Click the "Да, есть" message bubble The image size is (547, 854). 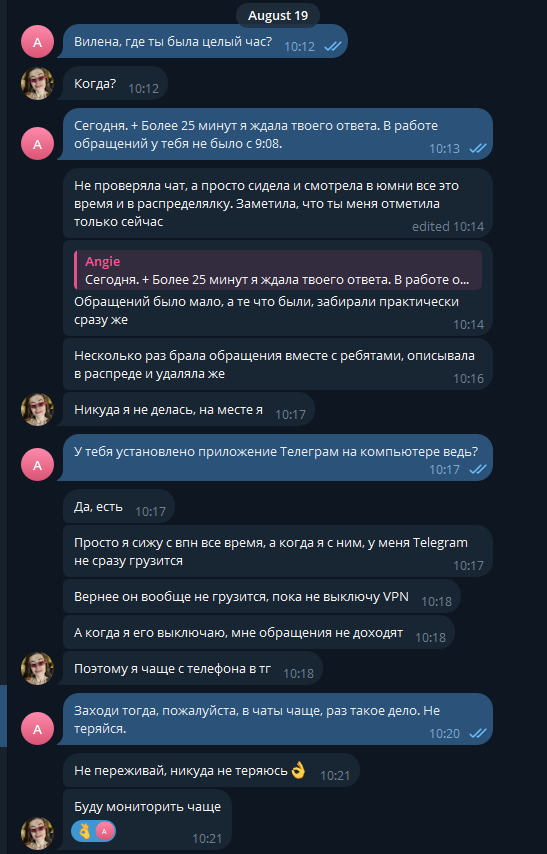[119, 507]
